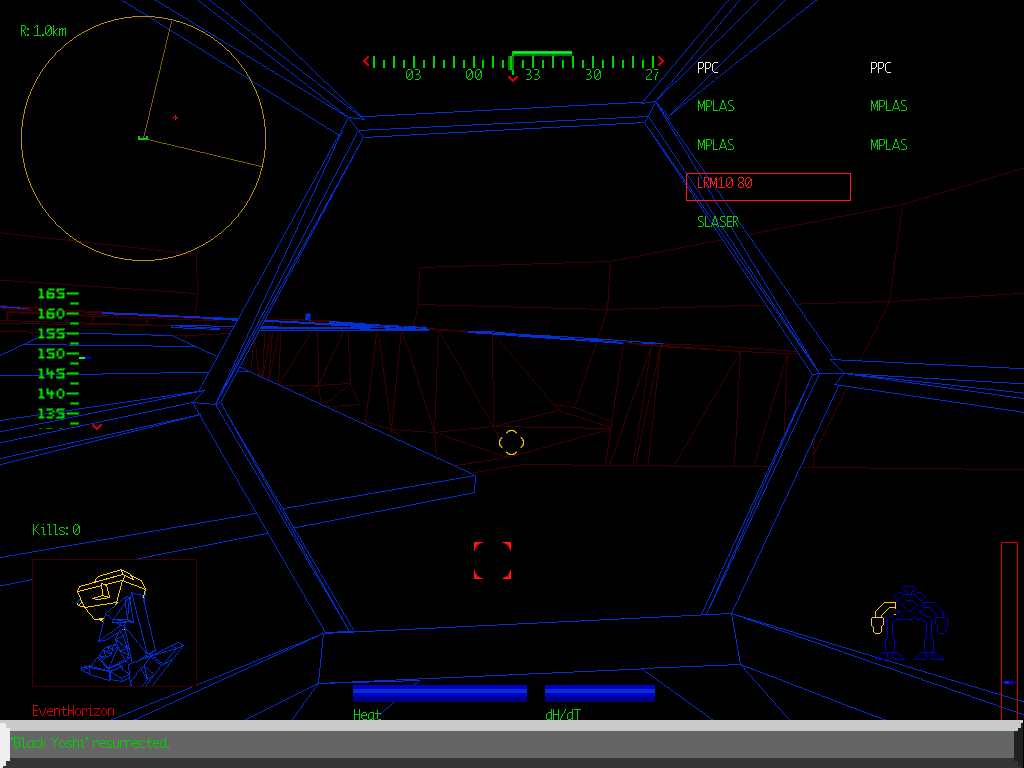Image resolution: width=1024 pixels, height=768 pixels.
Task: Click the red heading chevron under compass
Action: point(513,78)
